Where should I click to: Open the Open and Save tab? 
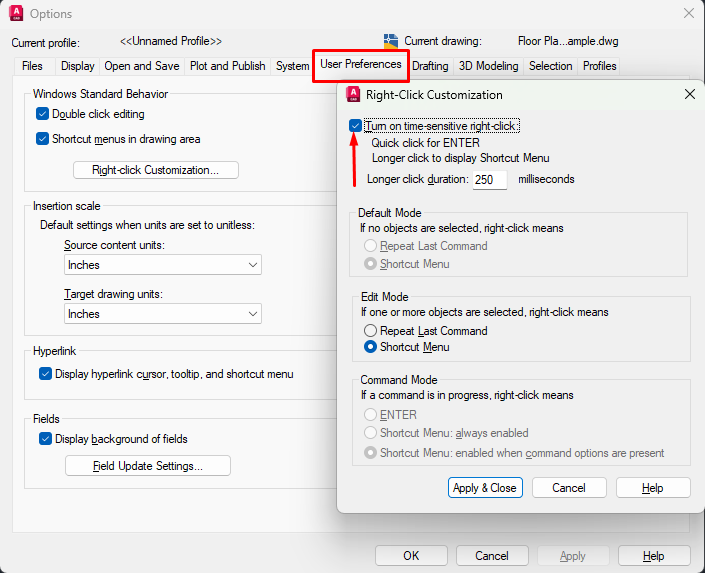(x=142, y=66)
